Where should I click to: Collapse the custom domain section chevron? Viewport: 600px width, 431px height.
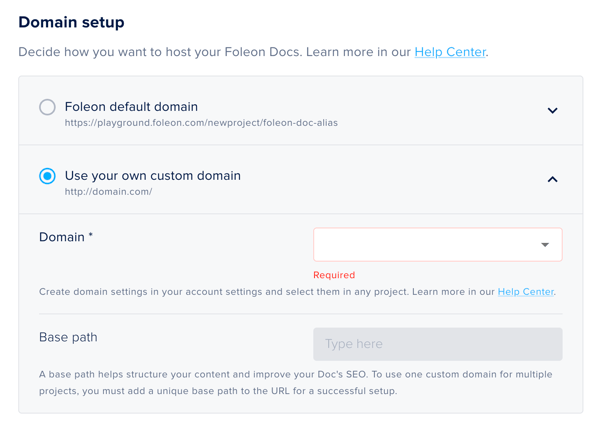(x=552, y=179)
